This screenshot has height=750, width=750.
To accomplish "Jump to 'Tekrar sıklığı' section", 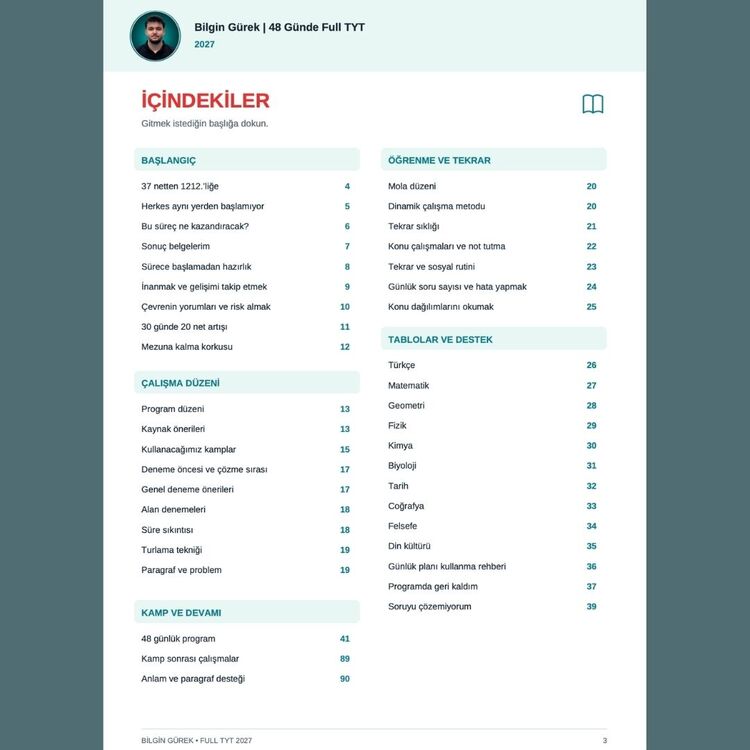I will pyautogui.click(x=493, y=226).
